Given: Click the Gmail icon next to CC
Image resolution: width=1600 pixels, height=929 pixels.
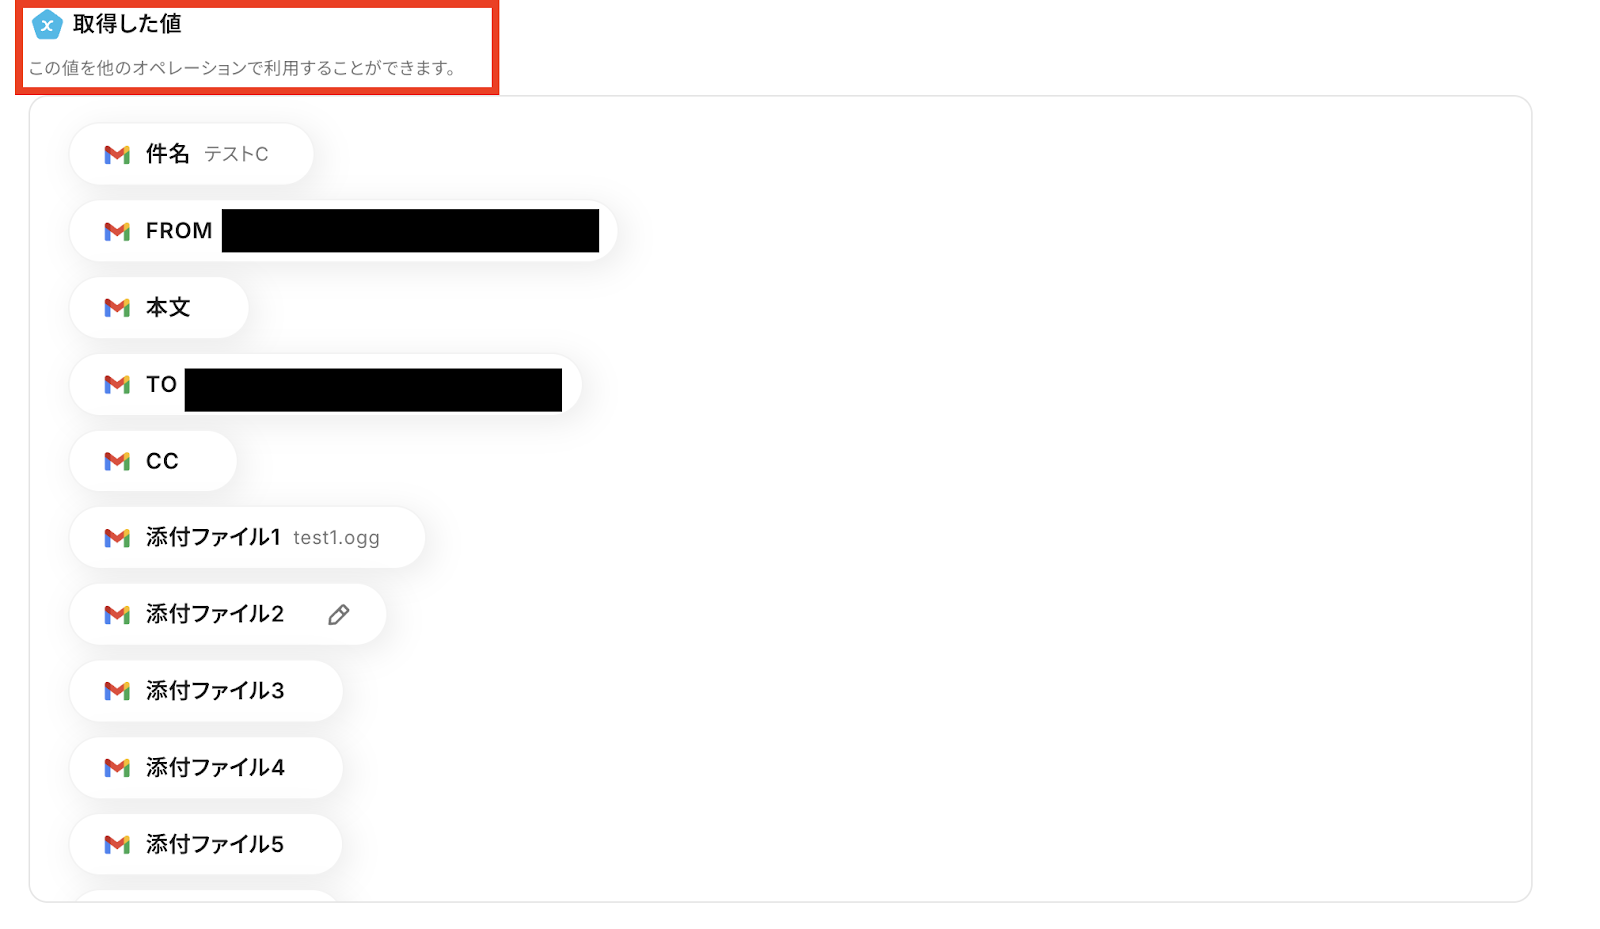Looking at the screenshot, I should click(x=117, y=461).
